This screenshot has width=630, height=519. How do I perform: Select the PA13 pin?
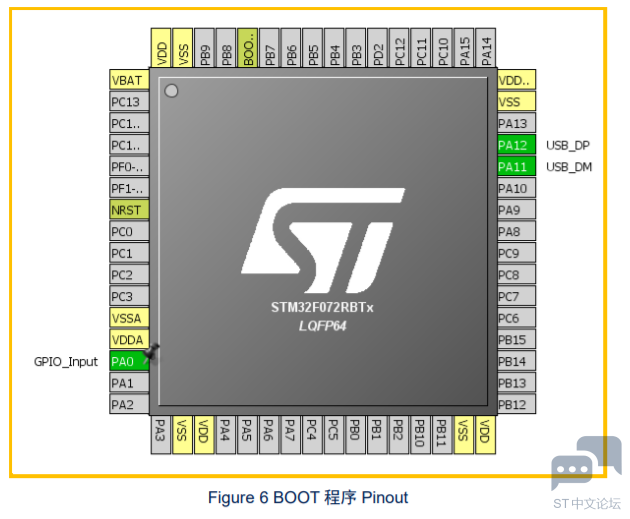pyautogui.click(x=516, y=123)
